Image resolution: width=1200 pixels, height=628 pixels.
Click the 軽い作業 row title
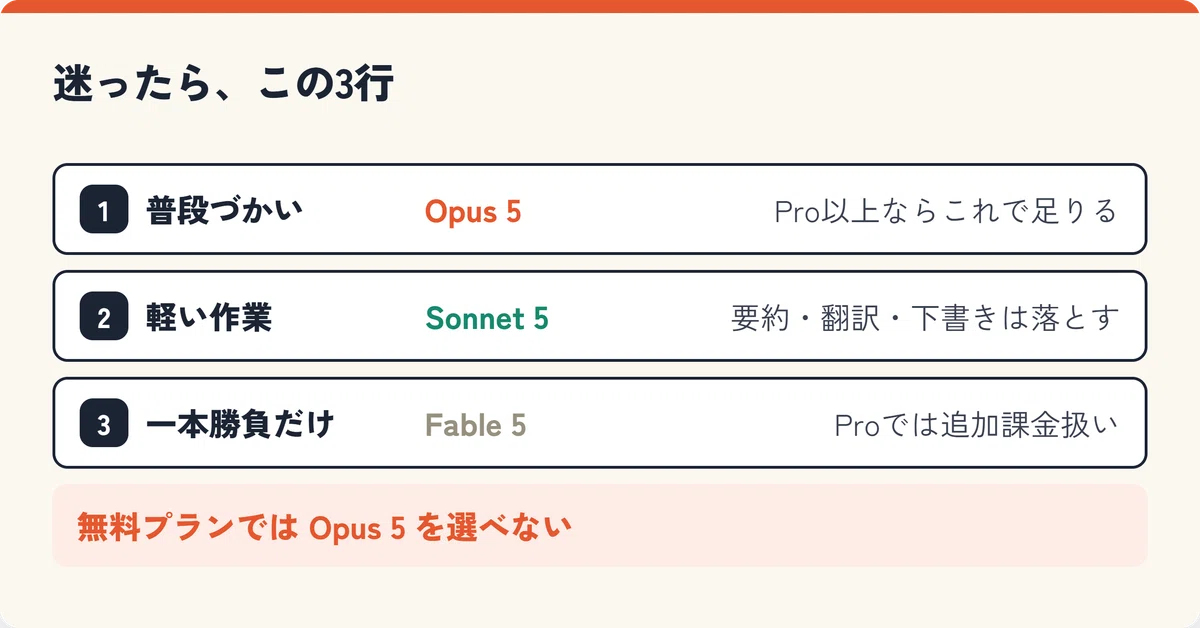[x=209, y=318]
